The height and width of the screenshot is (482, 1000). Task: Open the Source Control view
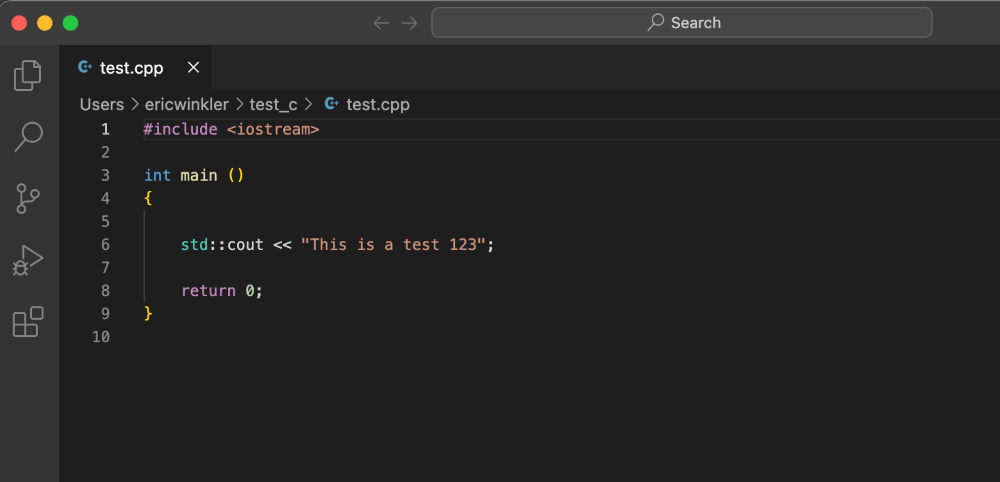pos(27,198)
